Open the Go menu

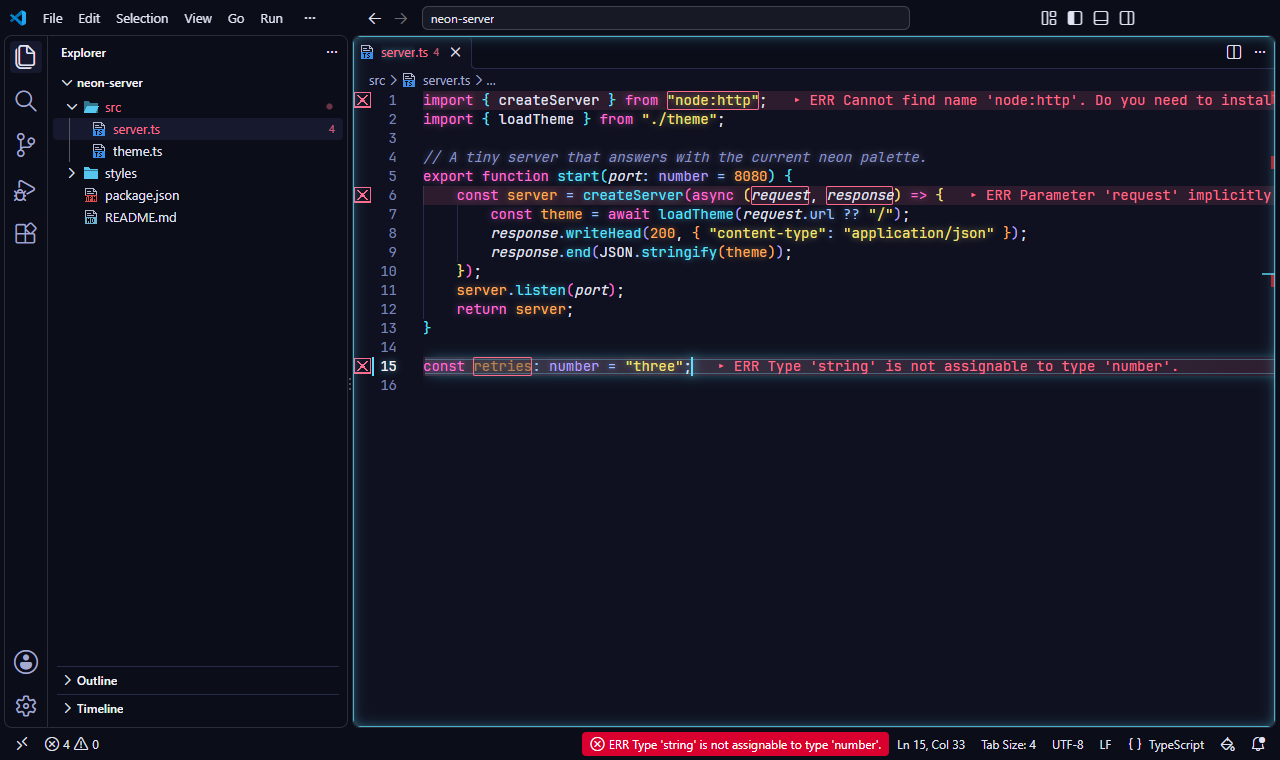click(x=236, y=18)
